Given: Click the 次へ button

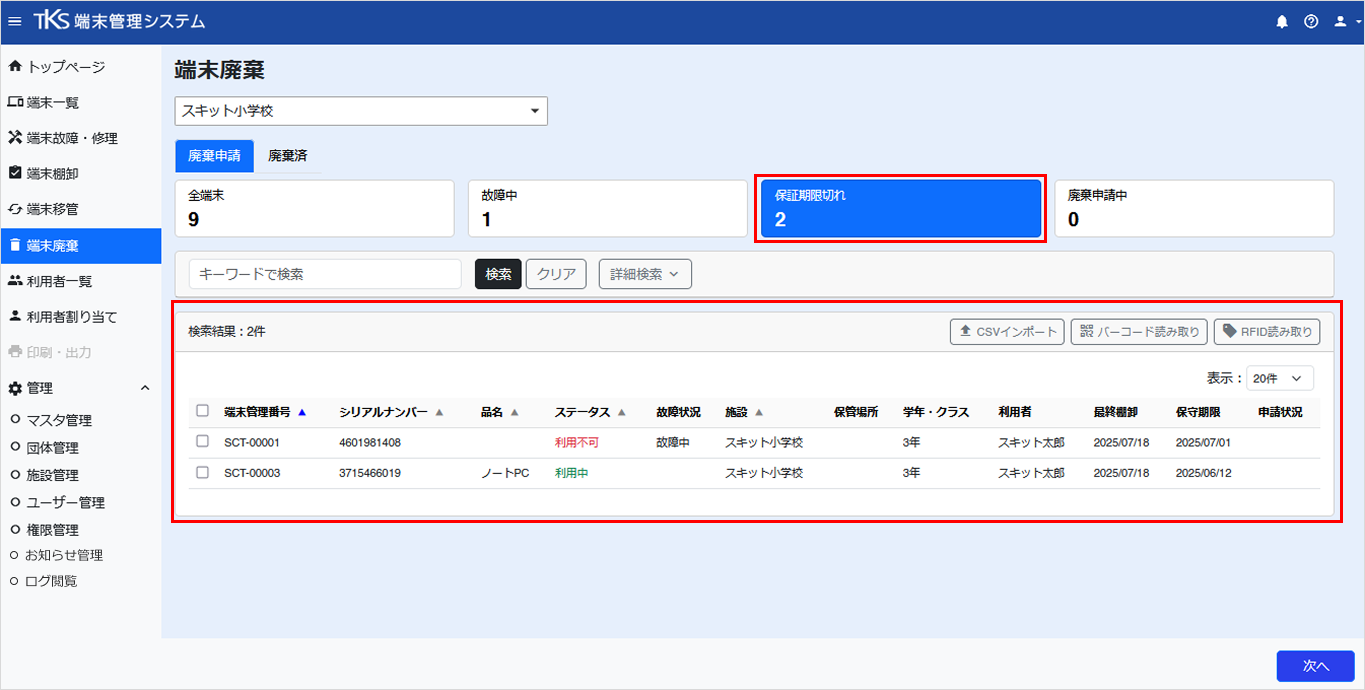Looking at the screenshot, I should (x=1315, y=666).
